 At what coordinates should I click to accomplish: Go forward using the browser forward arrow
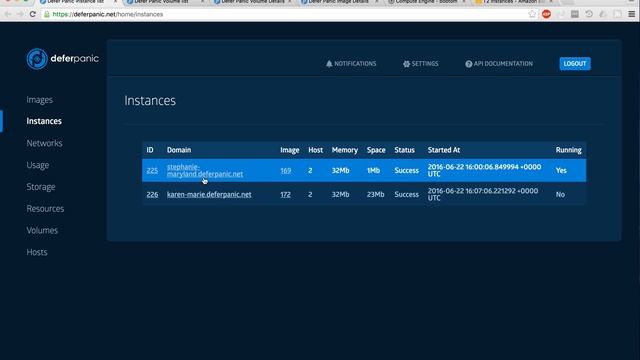20,14
